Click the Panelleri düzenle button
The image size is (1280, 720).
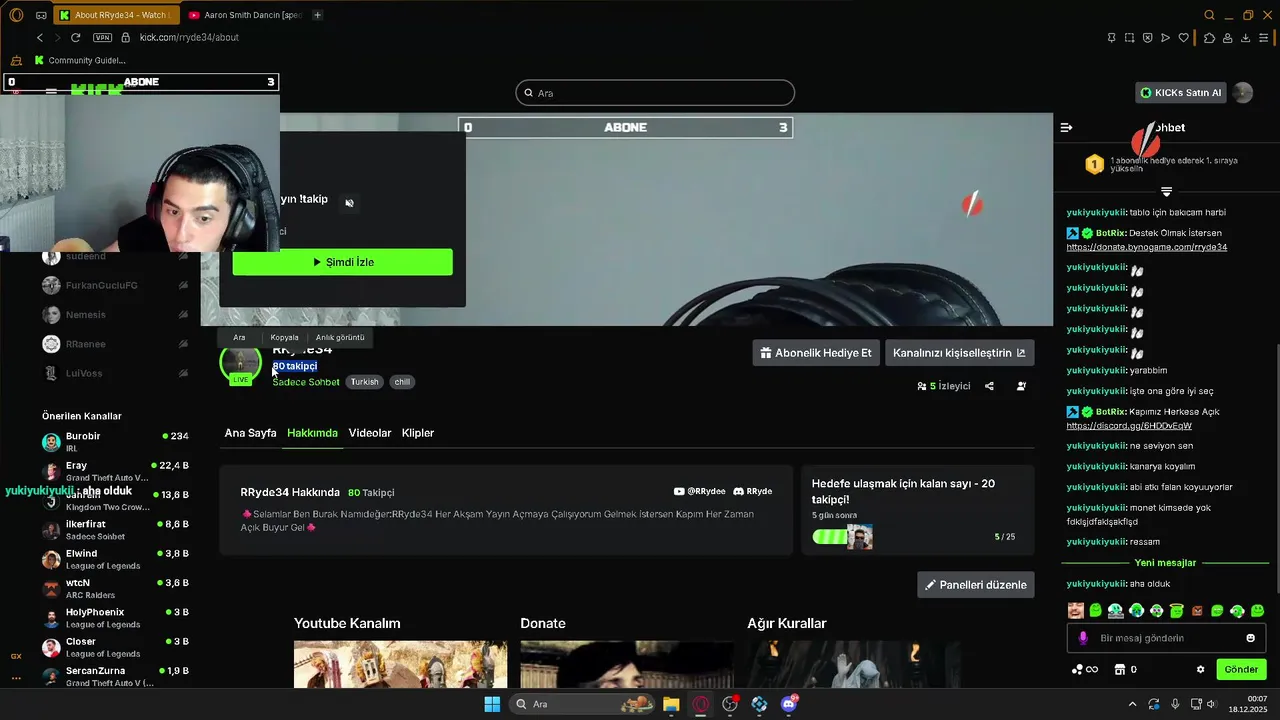976,585
